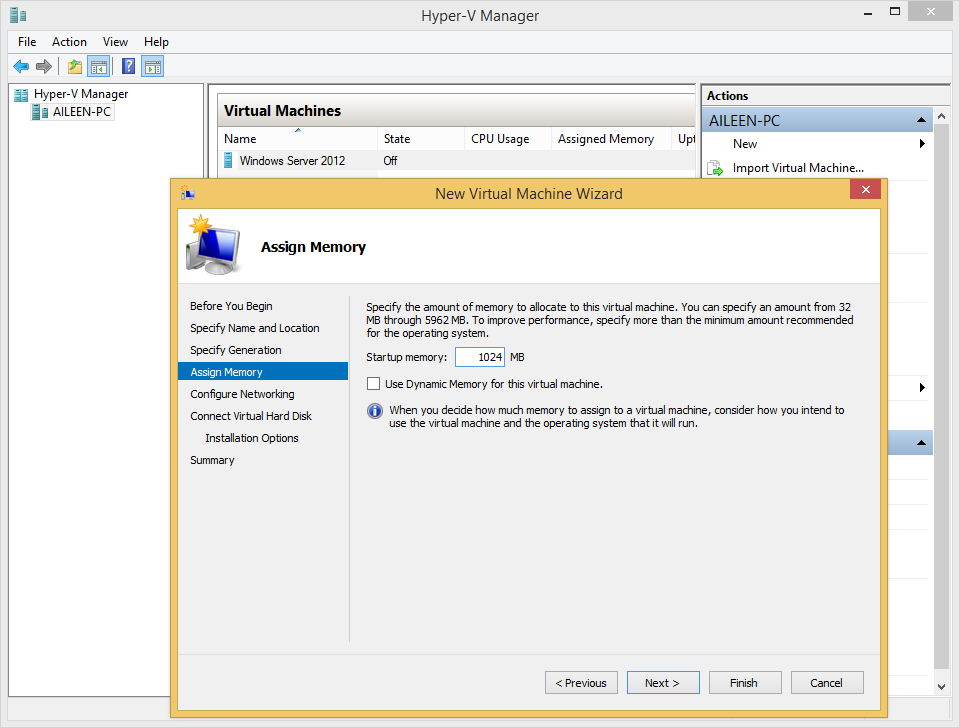
Task: Edit the Startup memory value field
Action: pos(480,356)
